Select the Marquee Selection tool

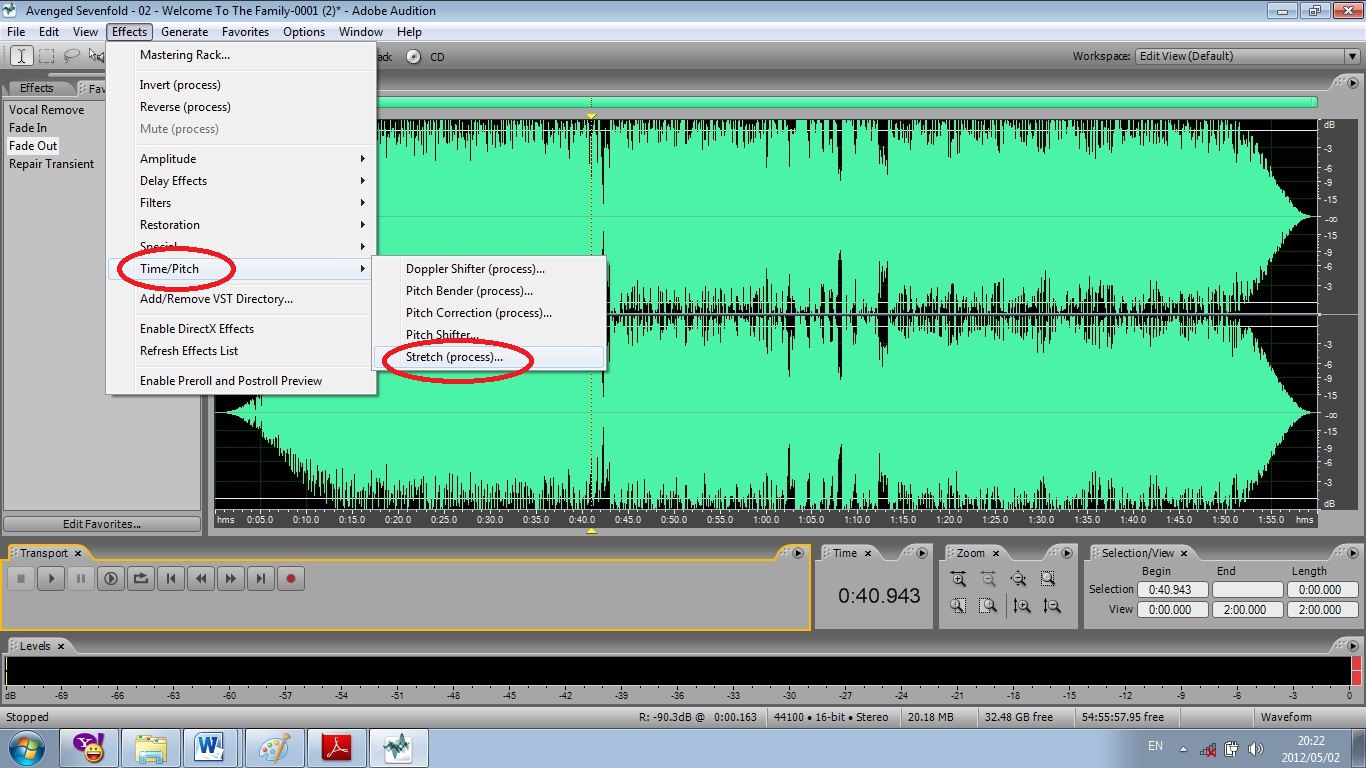(x=46, y=56)
